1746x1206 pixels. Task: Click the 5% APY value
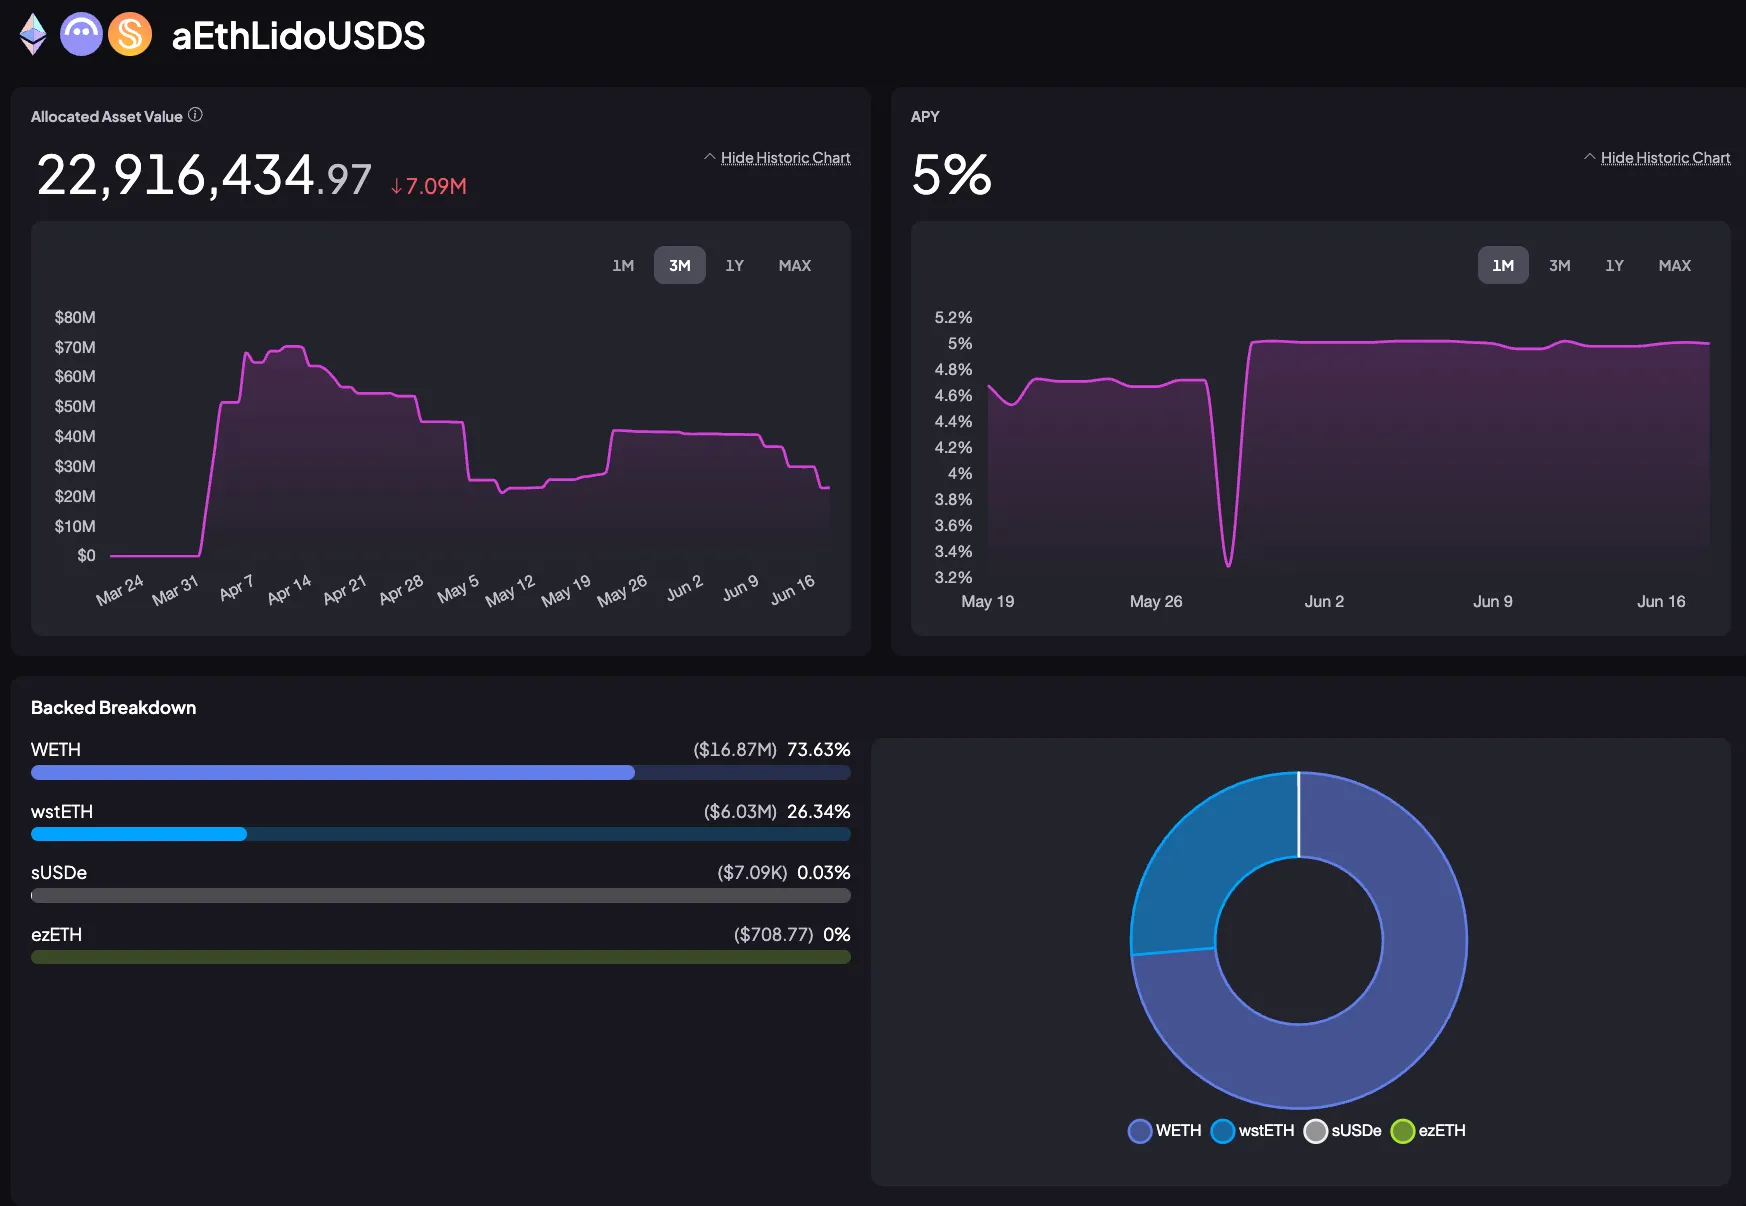(x=951, y=175)
